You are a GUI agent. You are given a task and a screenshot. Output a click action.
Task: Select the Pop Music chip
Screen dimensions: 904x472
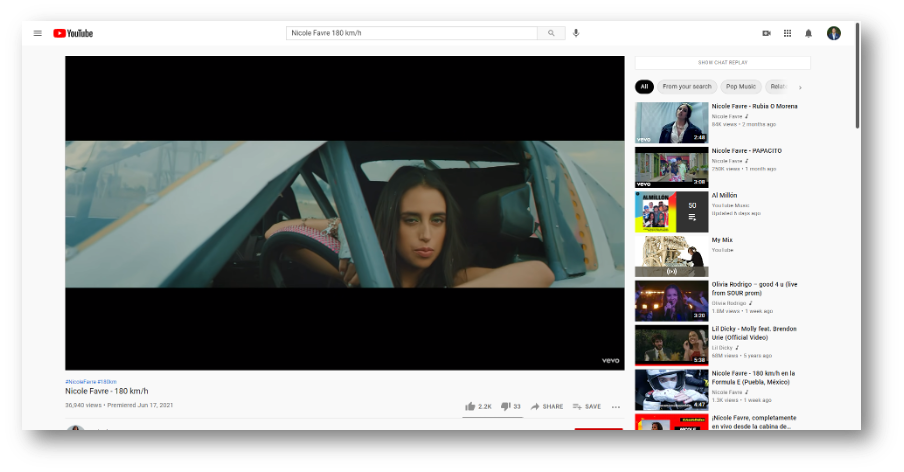(x=741, y=86)
